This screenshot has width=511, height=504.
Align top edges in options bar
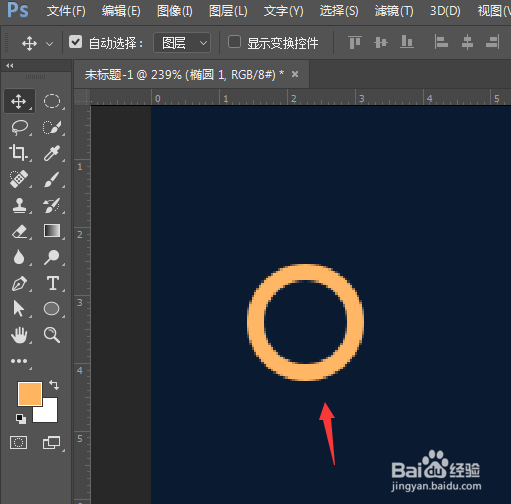(355, 43)
